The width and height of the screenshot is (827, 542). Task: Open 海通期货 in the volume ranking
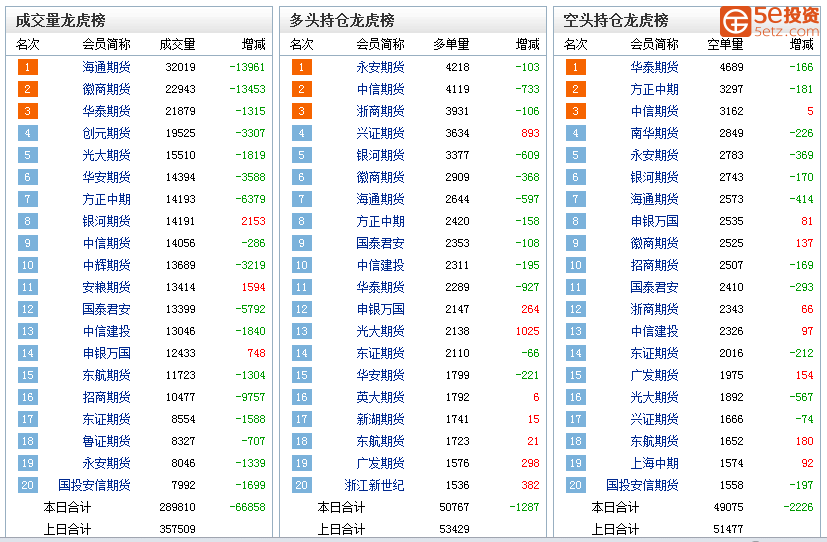(106, 67)
